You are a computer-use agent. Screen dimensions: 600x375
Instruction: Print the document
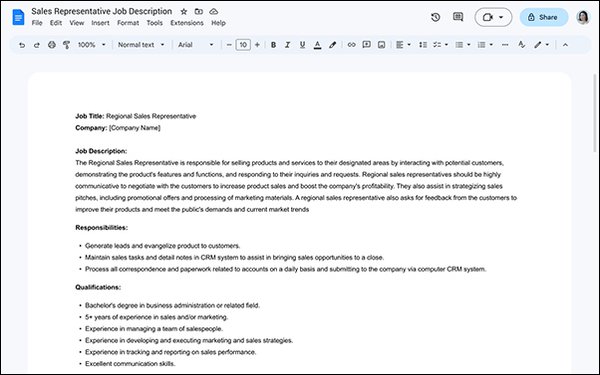52,45
